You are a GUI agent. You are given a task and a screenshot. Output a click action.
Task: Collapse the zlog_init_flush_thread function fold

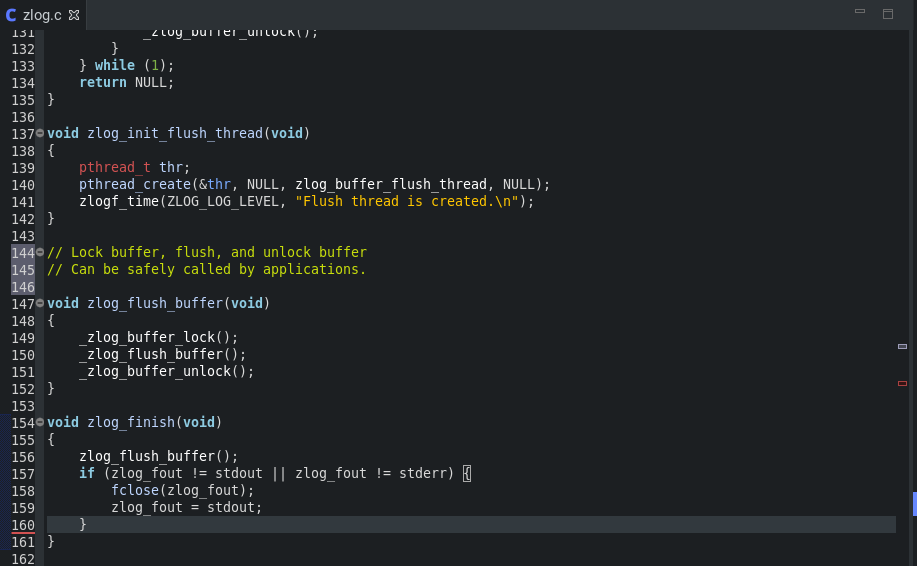tap(40, 134)
